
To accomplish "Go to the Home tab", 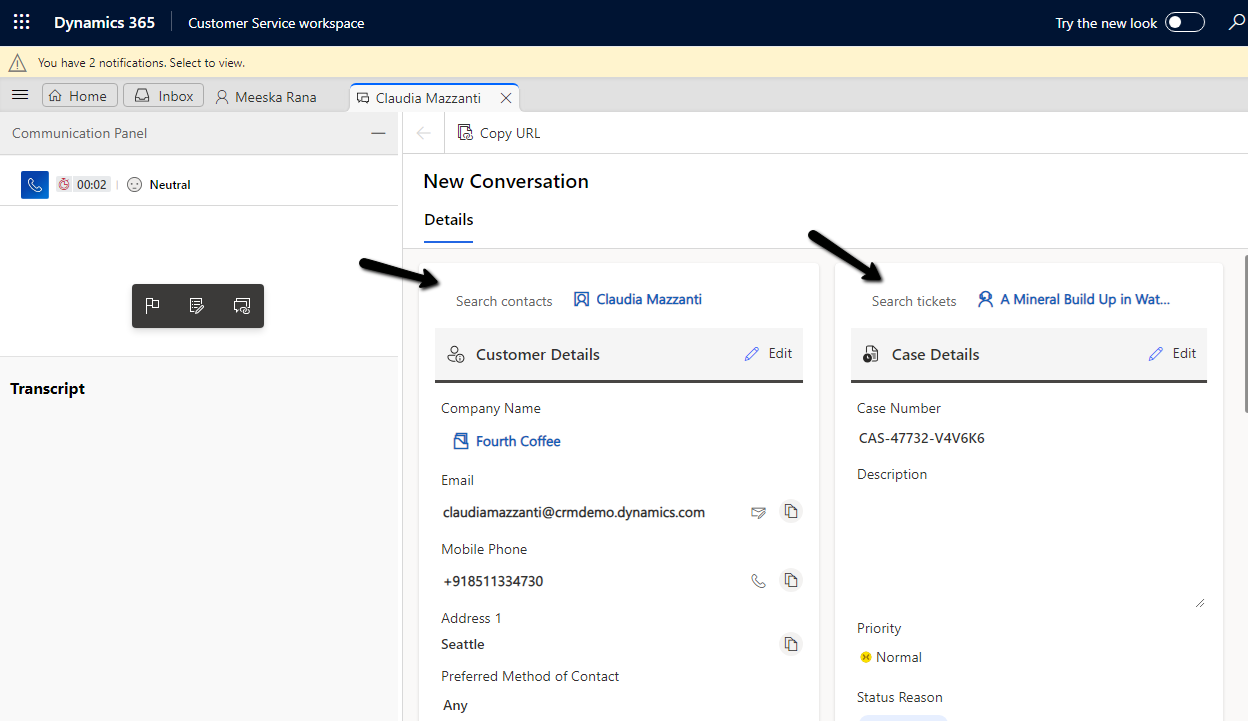I will 79,96.
